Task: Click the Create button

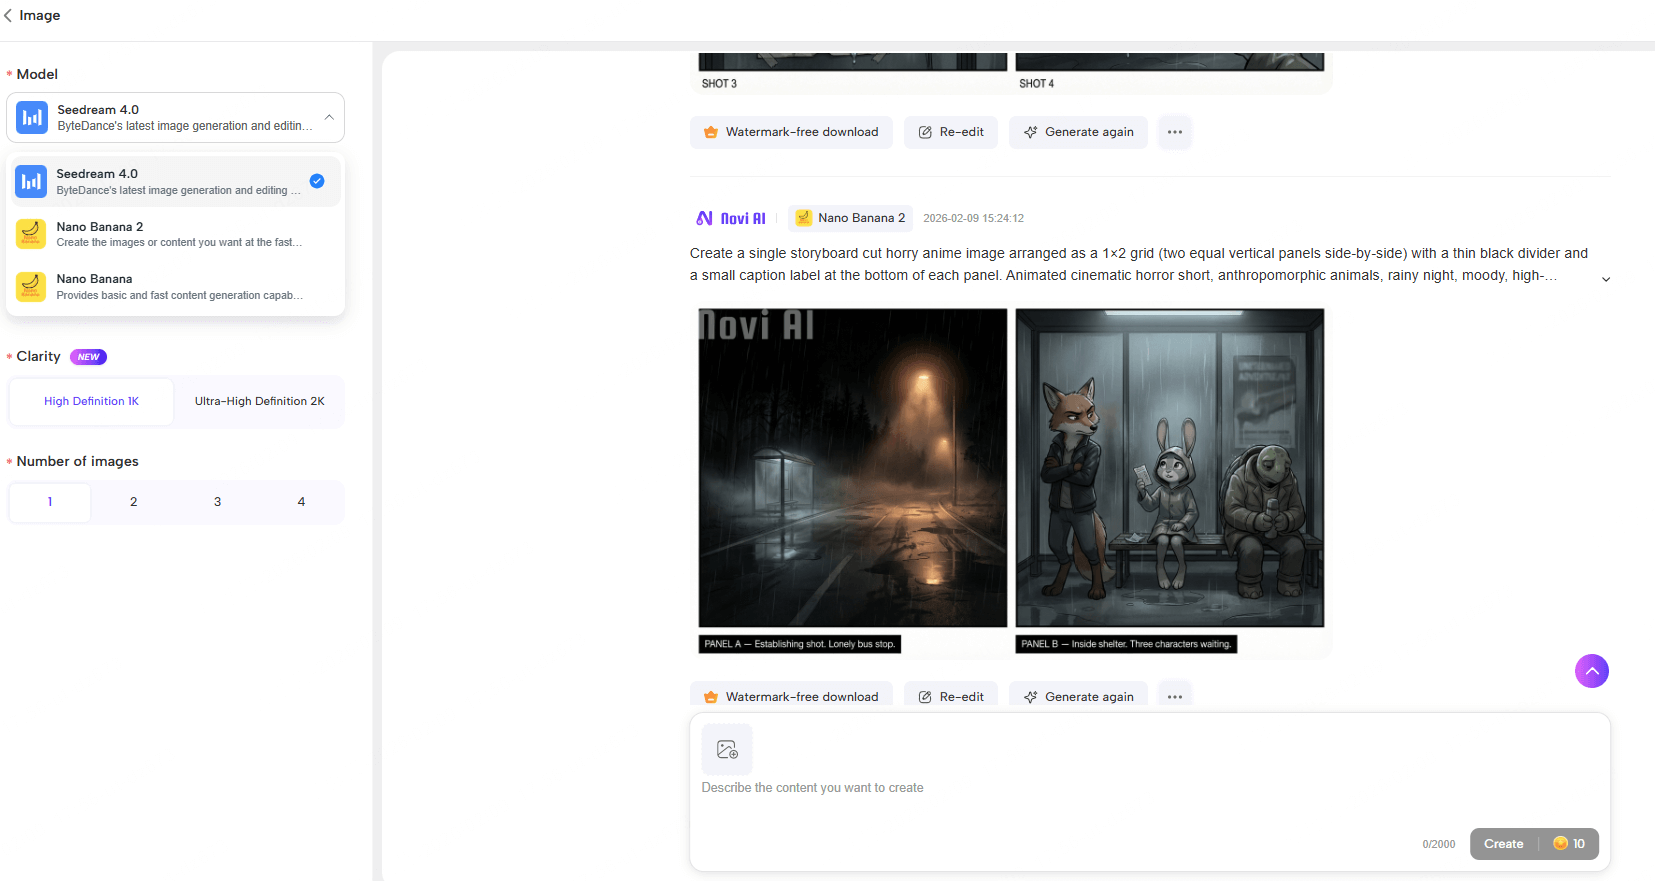Action: [1503, 844]
